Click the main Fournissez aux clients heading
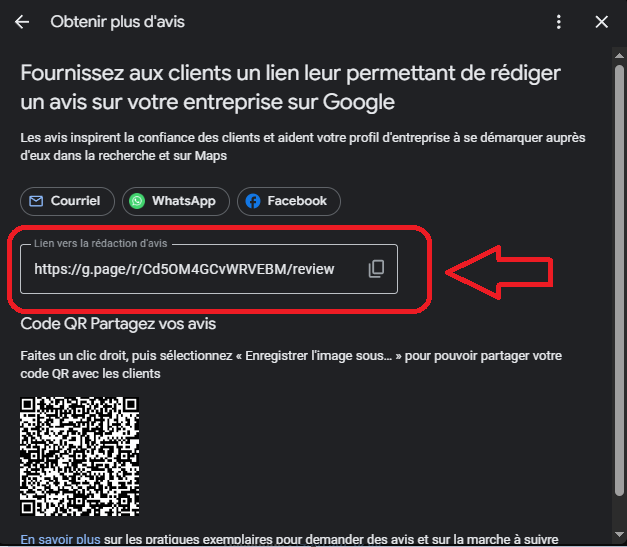The image size is (627, 547). 290,87
